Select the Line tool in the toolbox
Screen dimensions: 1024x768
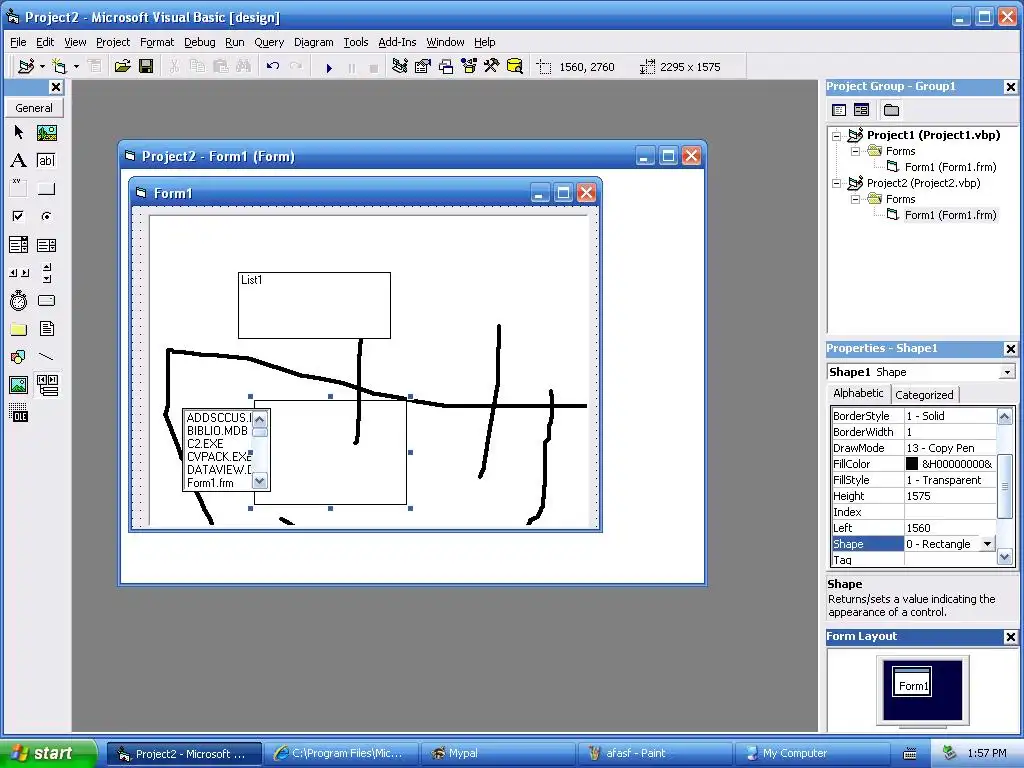[x=46, y=357]
